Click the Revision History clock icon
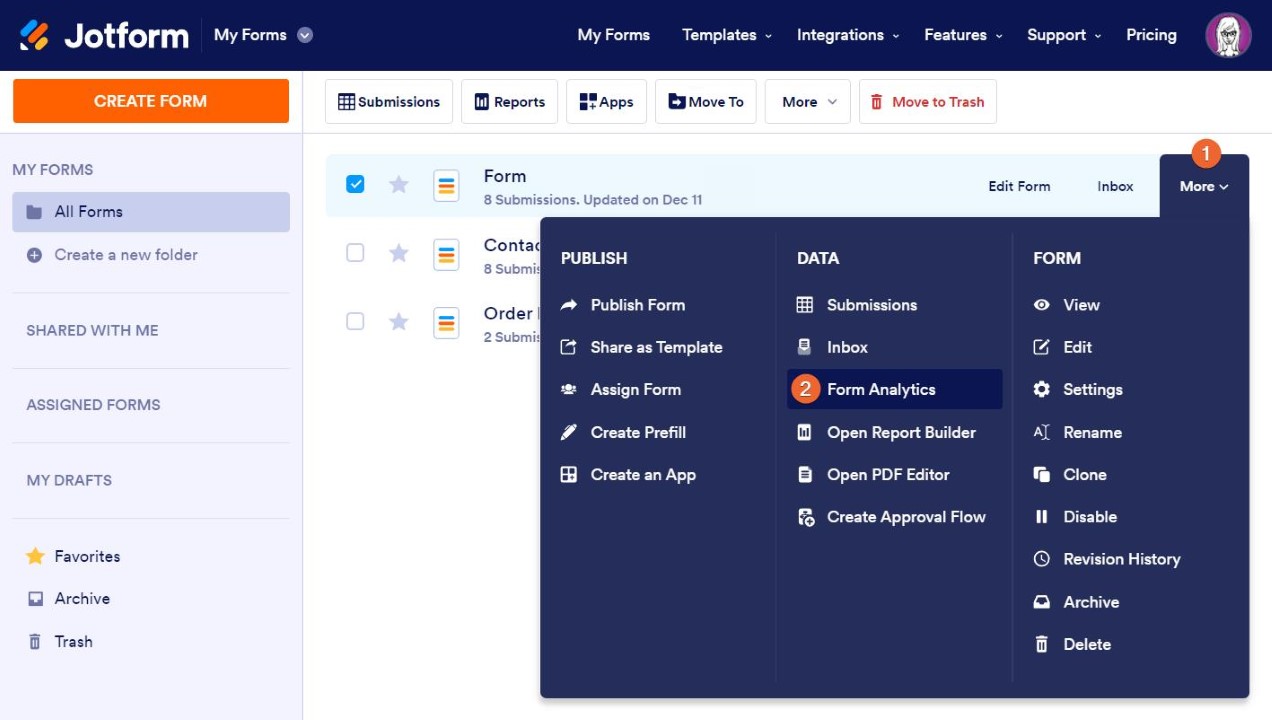The image size is (1272, 720). pyautogui.click(x=1041, y=559)
